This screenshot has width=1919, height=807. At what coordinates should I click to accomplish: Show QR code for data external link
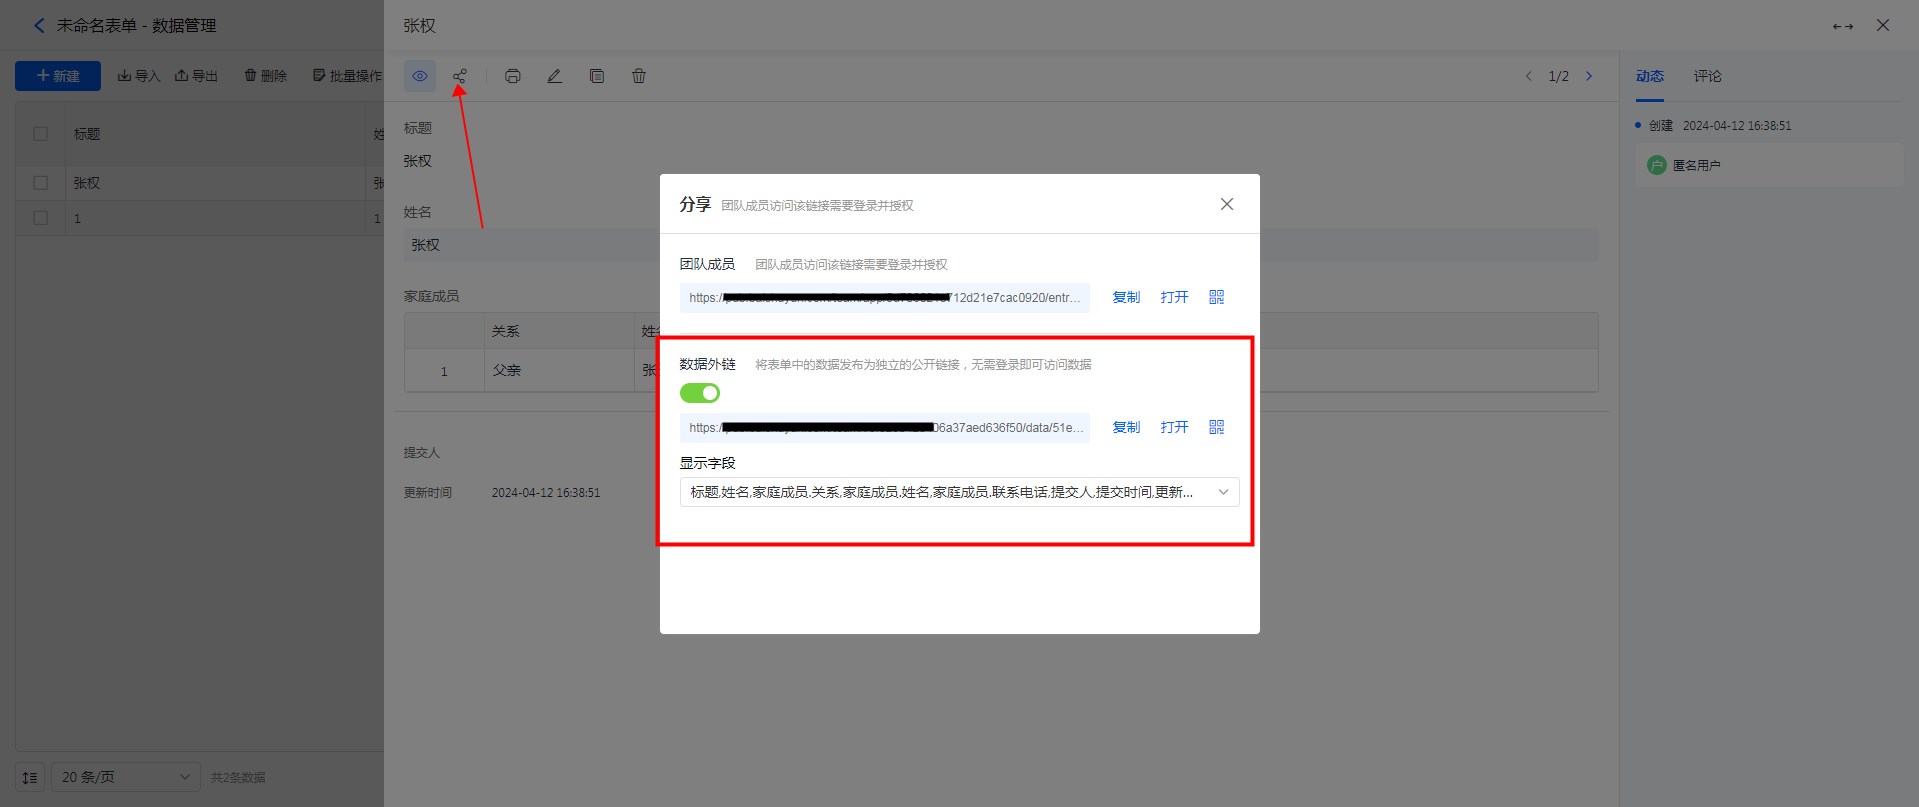[x=1216, y=427]
